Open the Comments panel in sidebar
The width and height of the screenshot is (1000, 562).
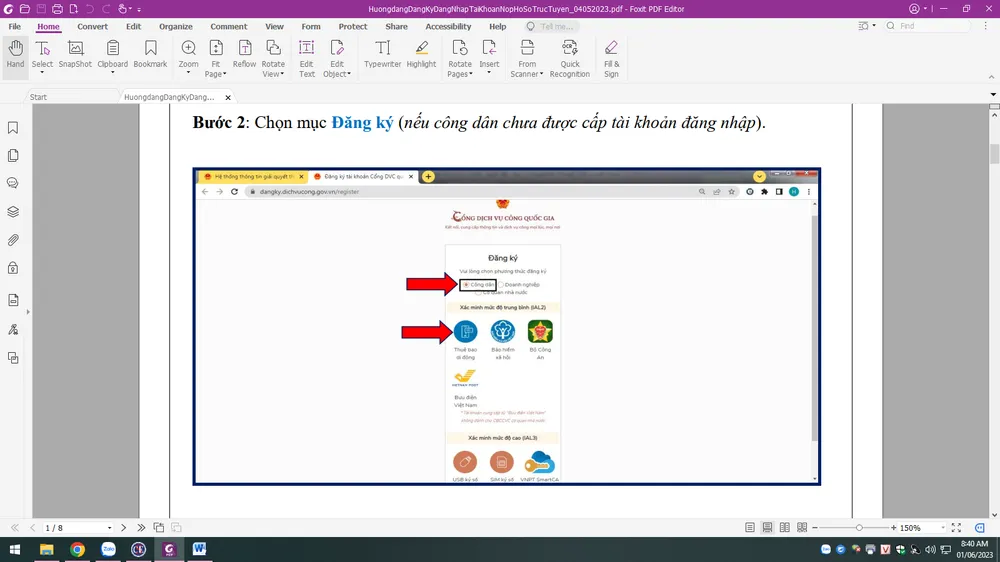tap(13, 183)
